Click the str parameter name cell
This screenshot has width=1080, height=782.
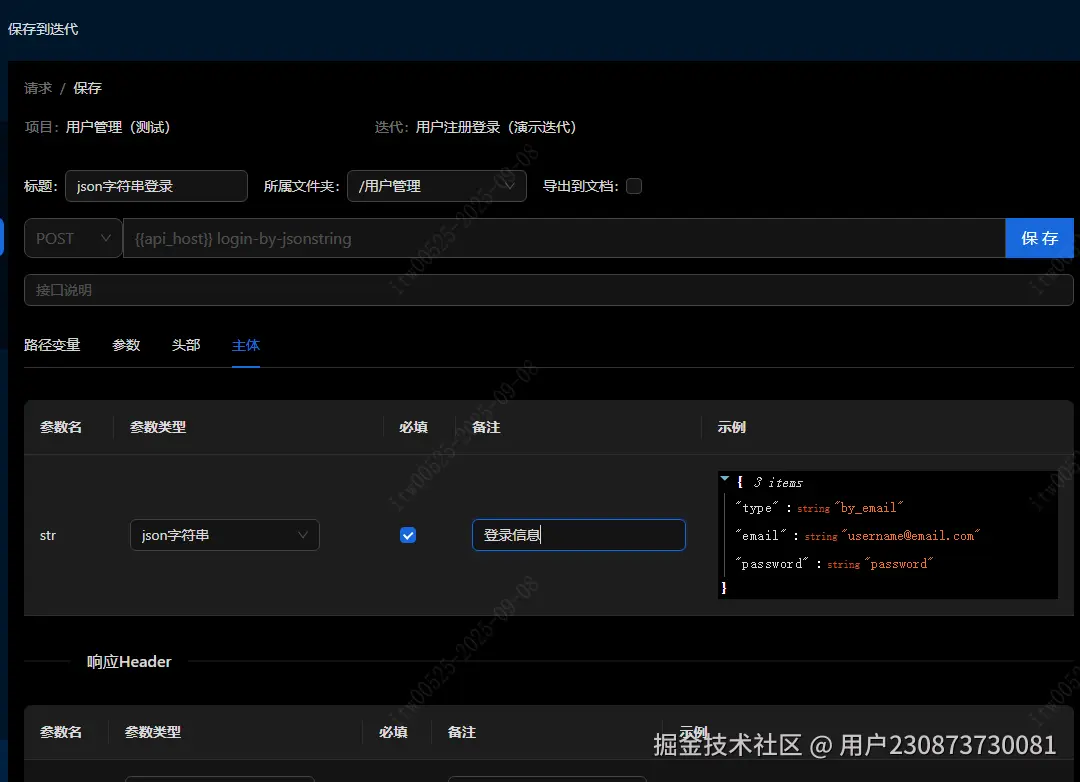48,535
